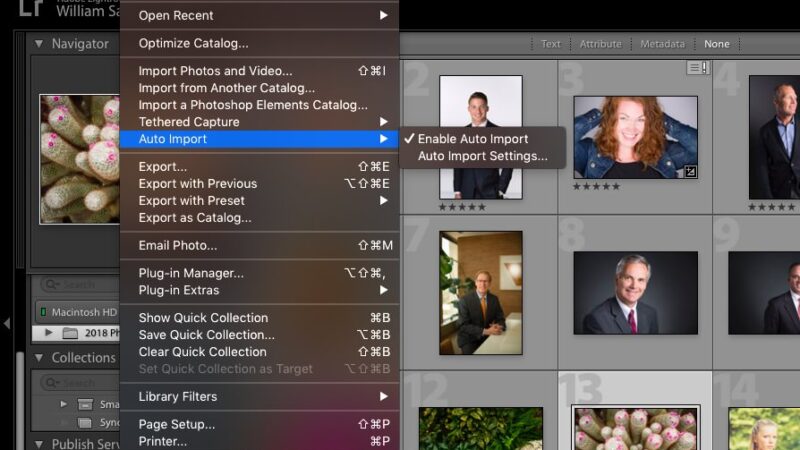Select dark-suited man thumbnail in cell 9
Image resolution: width=800 pixels, height=450 pixels.
pyautogui.click(x=764, y=293)
